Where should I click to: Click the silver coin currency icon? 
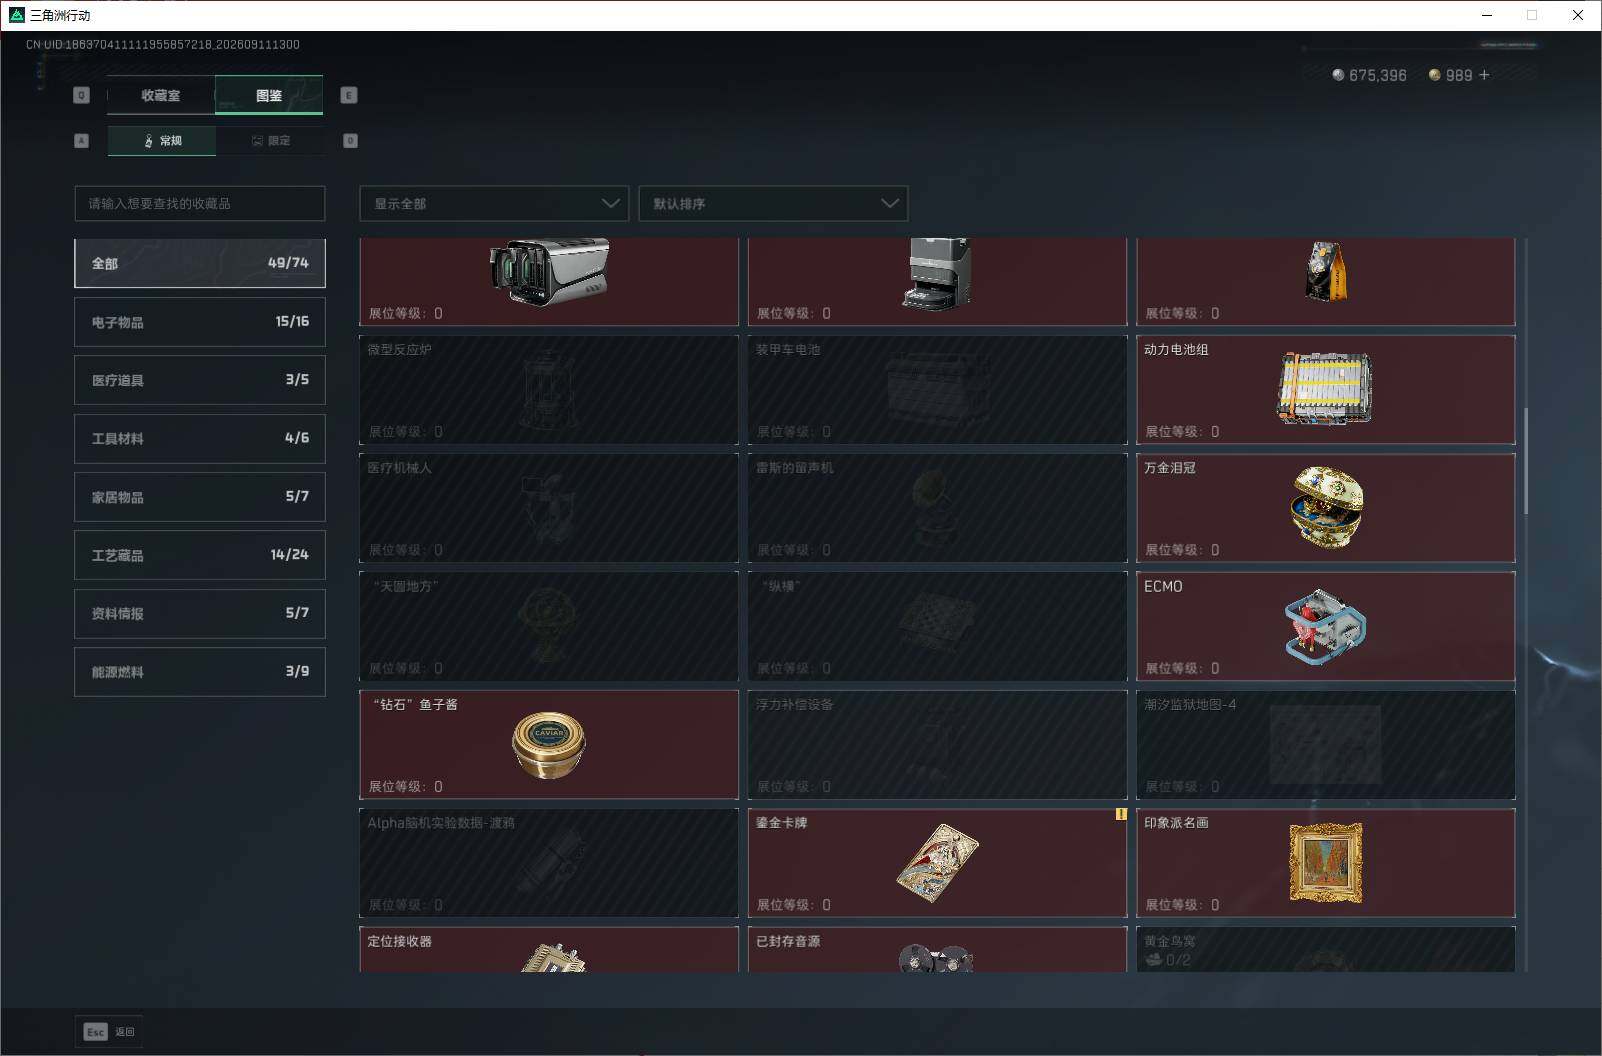click(1338, 75)
